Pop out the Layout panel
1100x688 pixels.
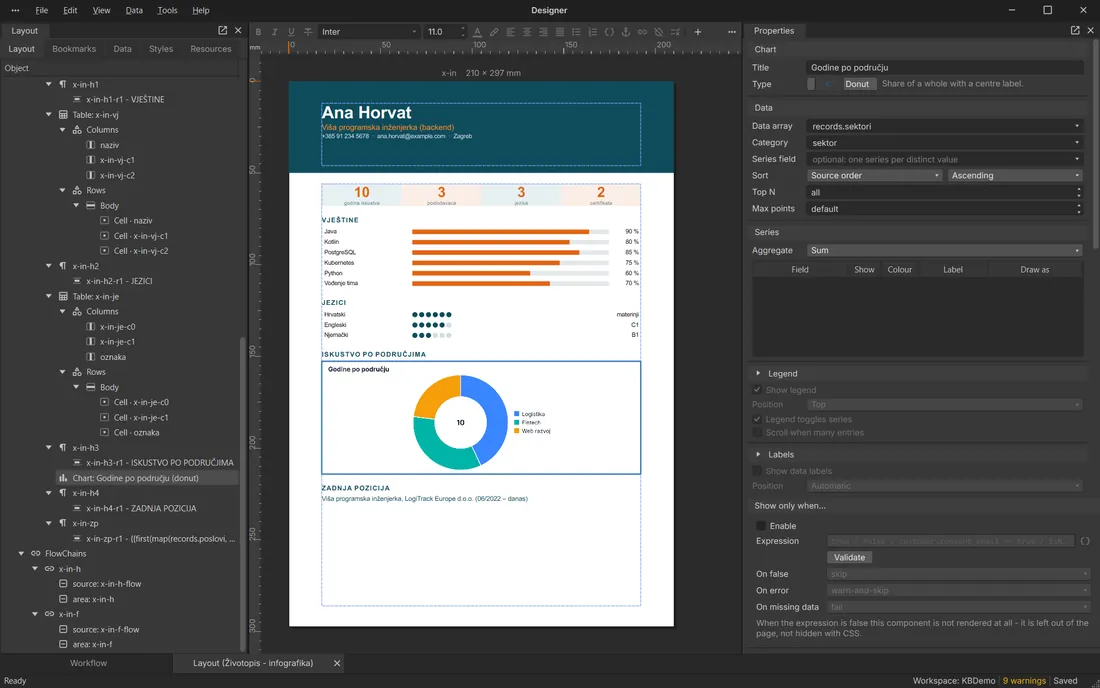coord(222,30)
